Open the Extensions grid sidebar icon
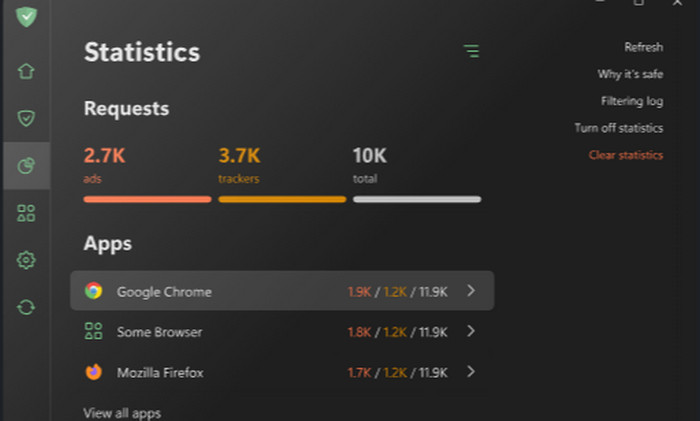Viewport: 700px width, 421px height. tap(26, 213)
